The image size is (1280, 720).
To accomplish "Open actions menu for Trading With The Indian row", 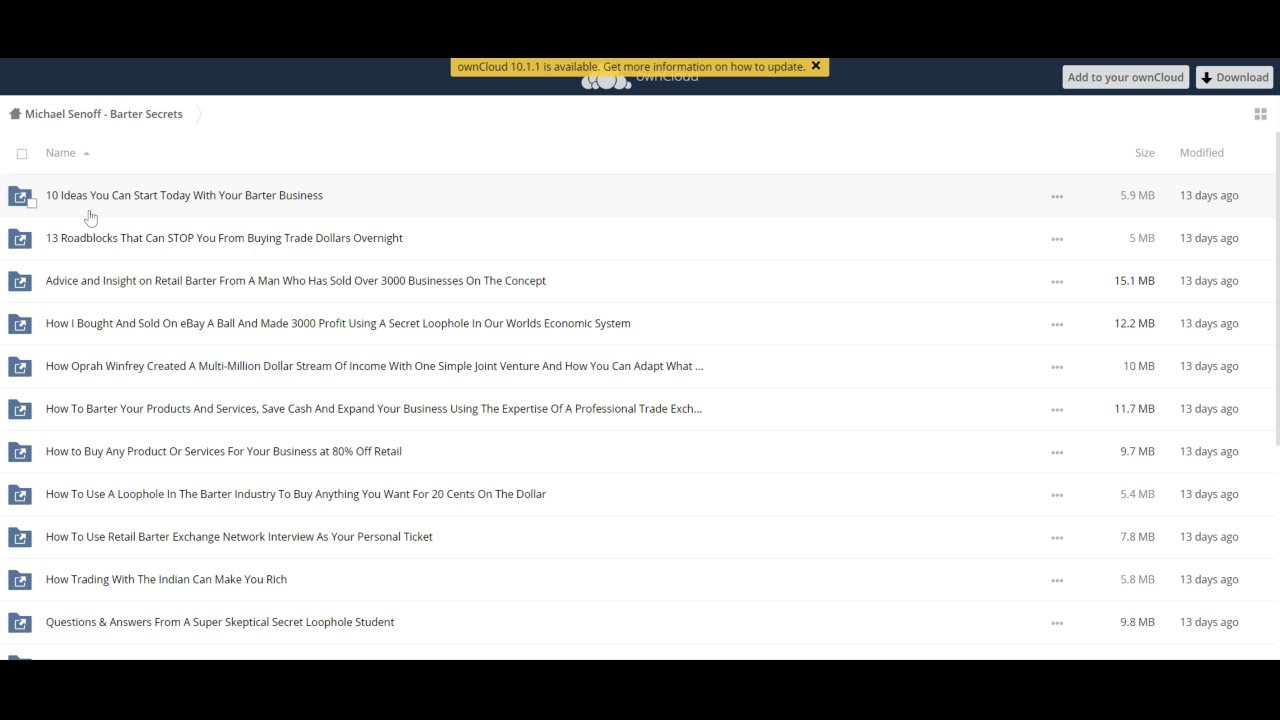I will pyautogui.click(x=1057, y=580).
